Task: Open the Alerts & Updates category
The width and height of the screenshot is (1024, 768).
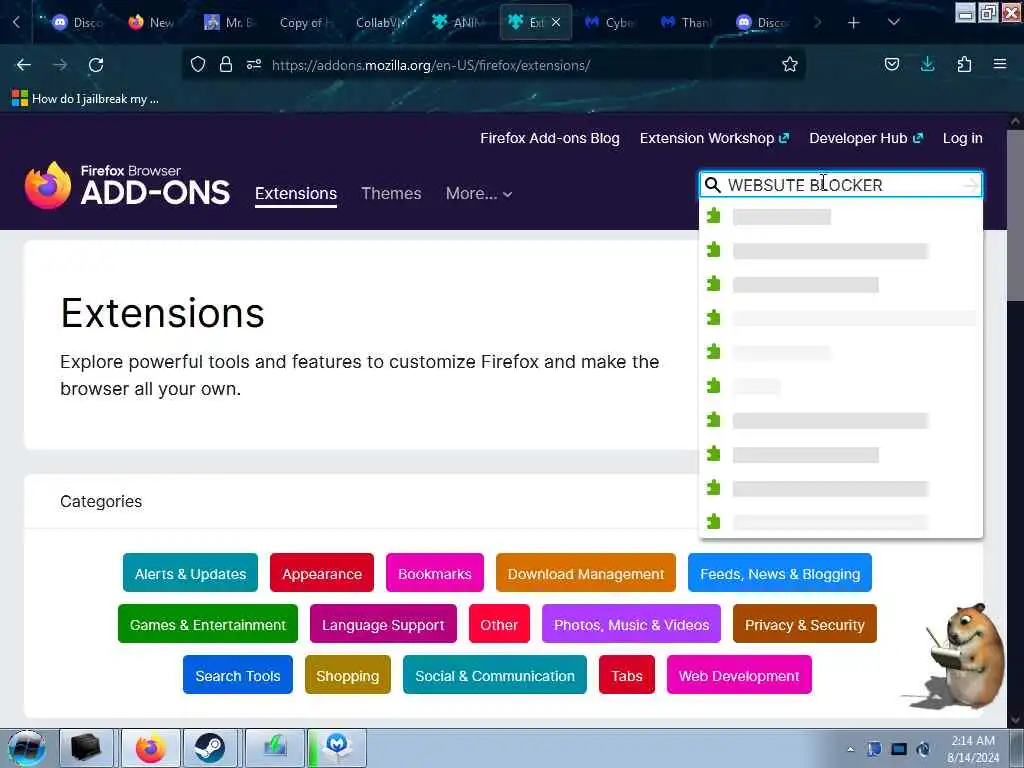Action: (x=190, y=573)
